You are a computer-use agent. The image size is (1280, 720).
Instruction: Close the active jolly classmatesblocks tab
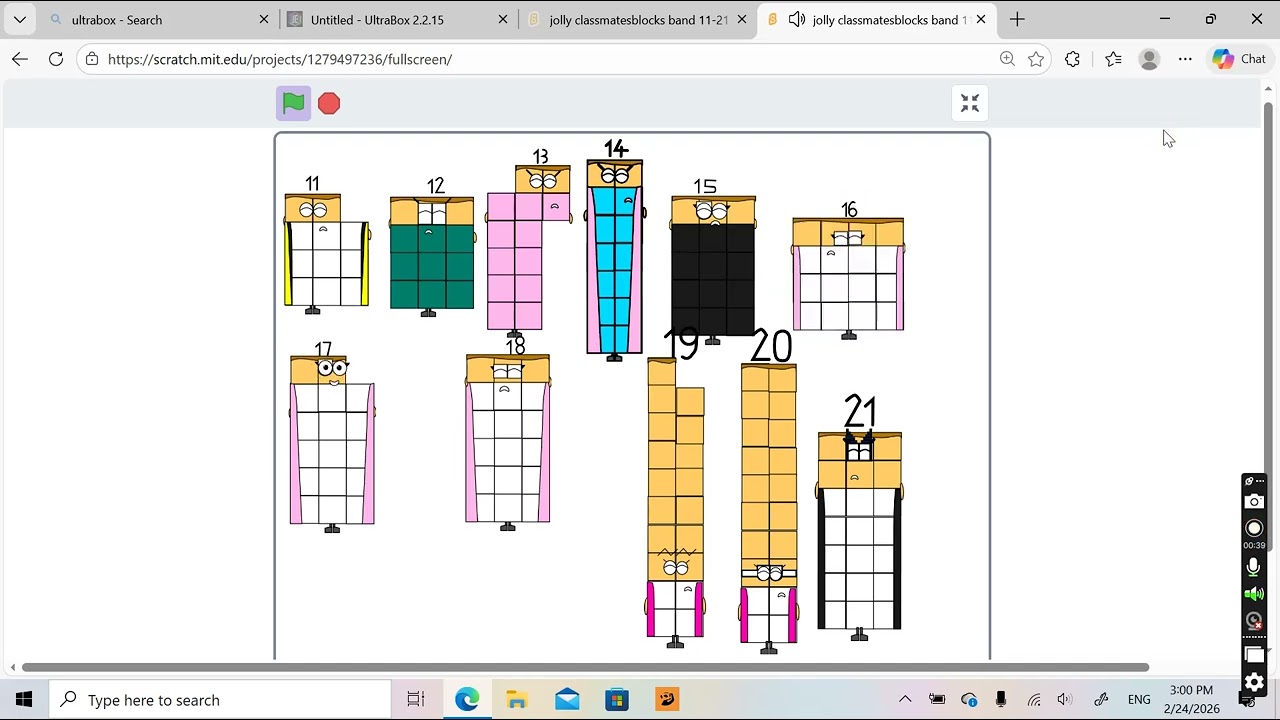(x=981, y=19)
